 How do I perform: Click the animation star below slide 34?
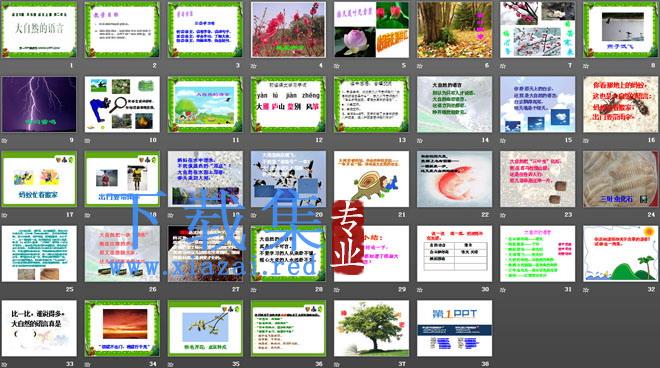87,364
